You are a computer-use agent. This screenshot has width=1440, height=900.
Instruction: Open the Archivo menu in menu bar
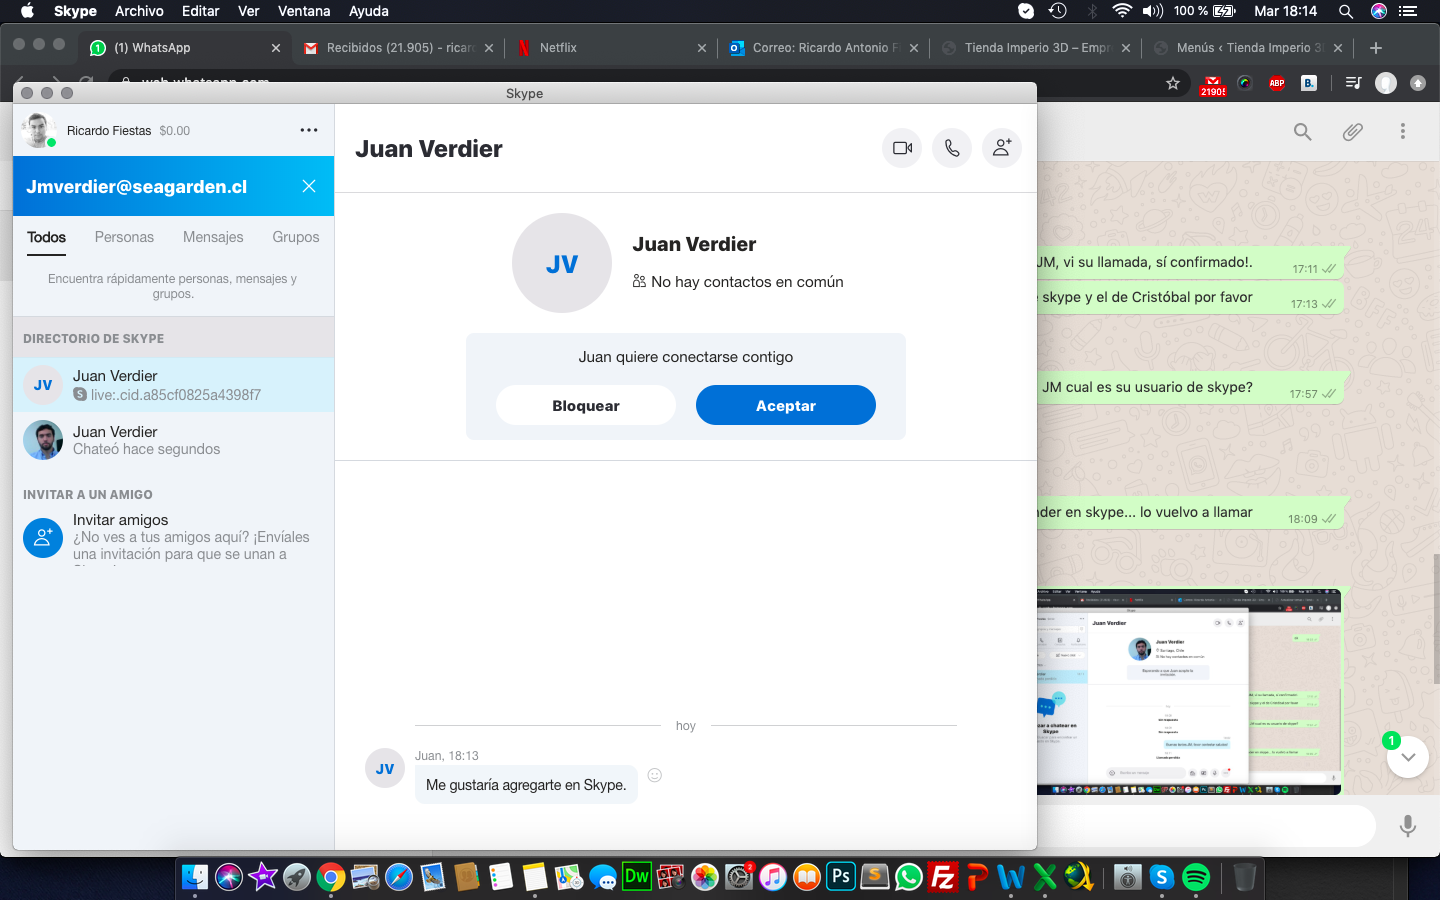coord(139,11)
